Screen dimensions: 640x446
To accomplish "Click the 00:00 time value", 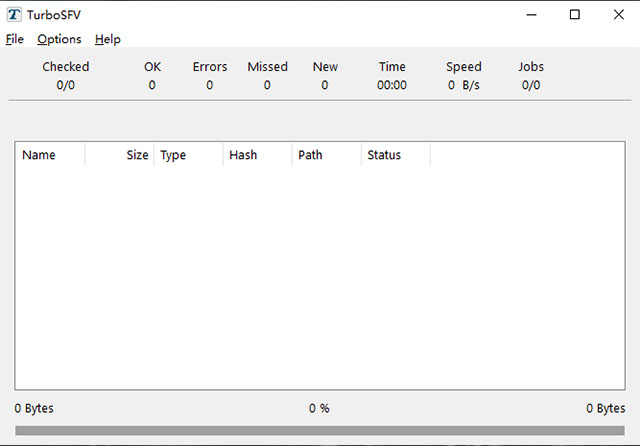I will (392, 85).
